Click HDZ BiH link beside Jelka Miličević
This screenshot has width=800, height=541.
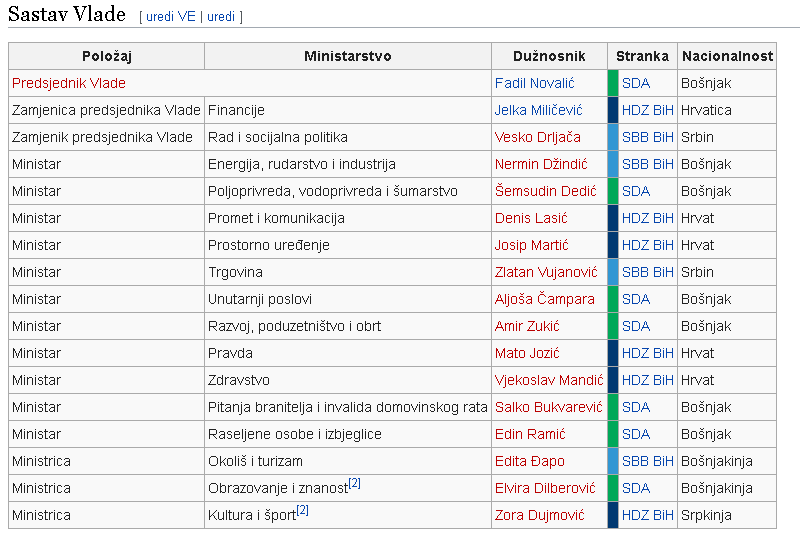647,110
